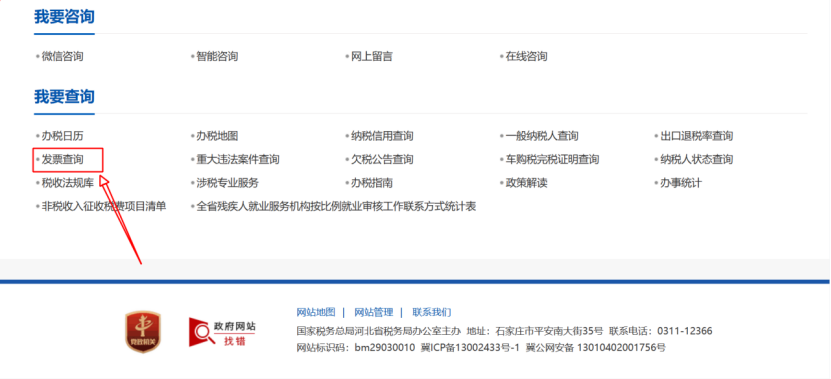831x379 pixels.
Task: Click 出口退税率查询
Action: tap(696, 136)
